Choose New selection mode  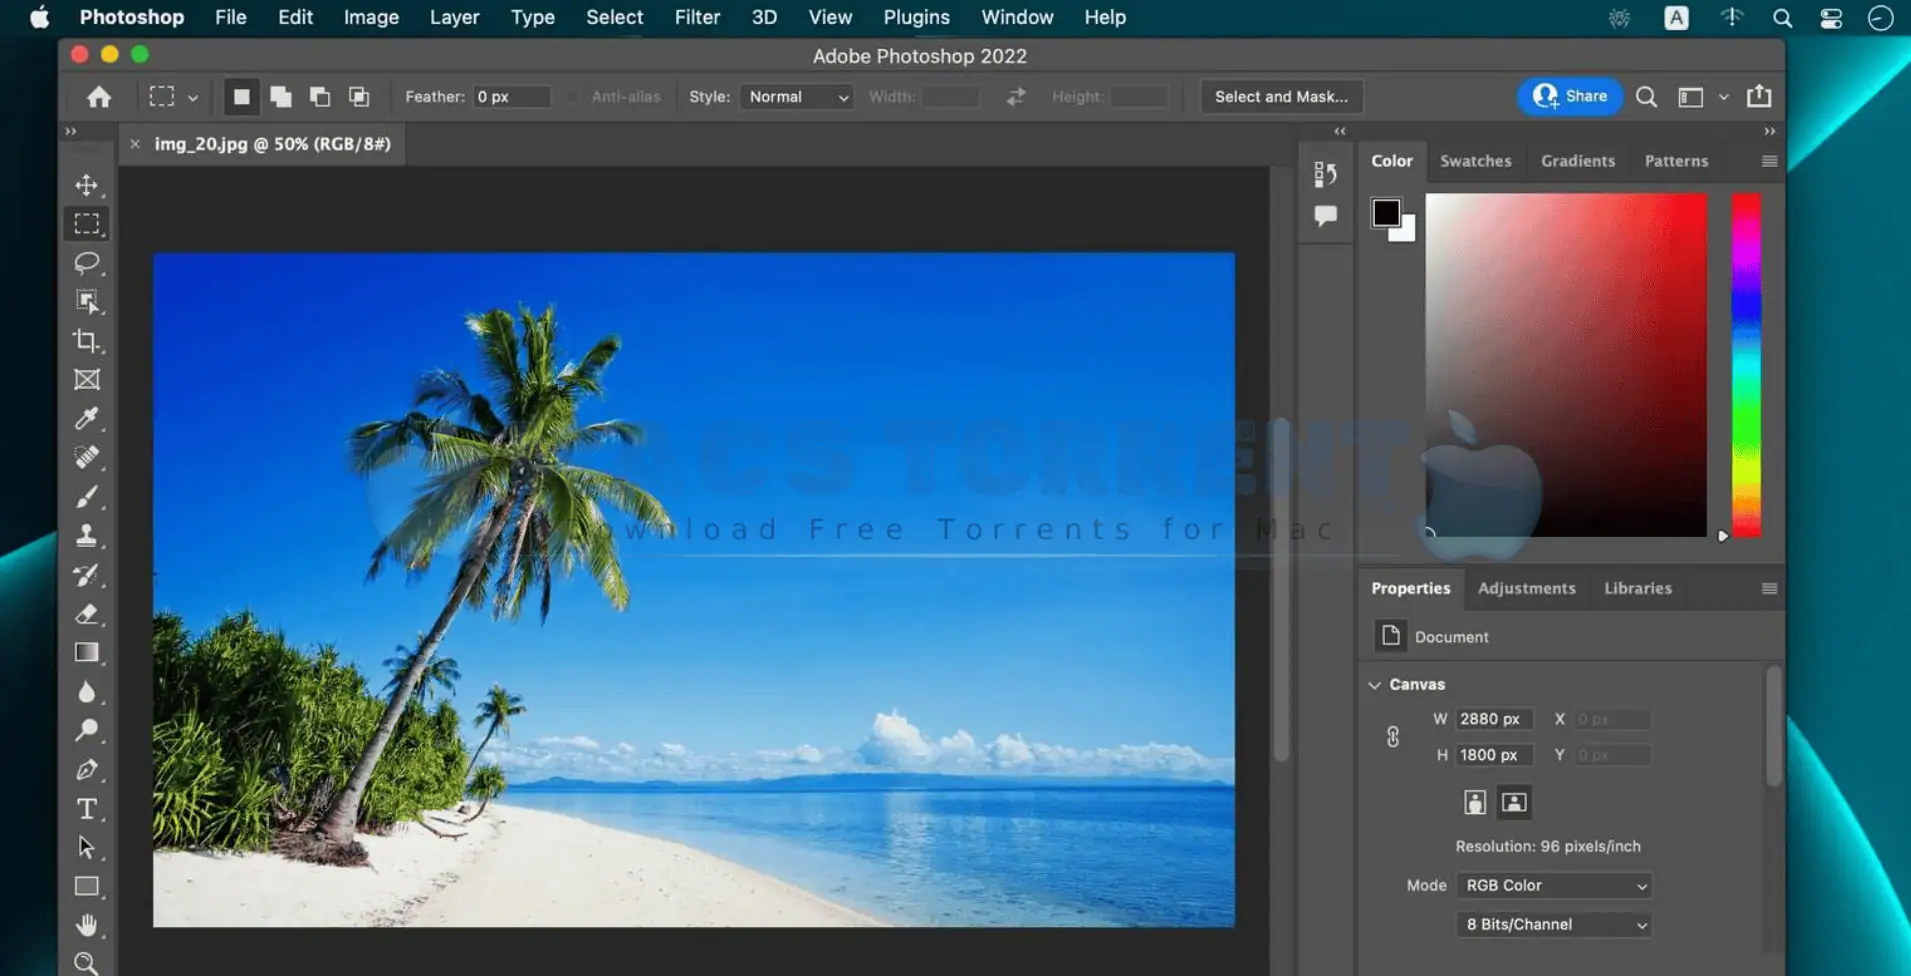[241, 97]
